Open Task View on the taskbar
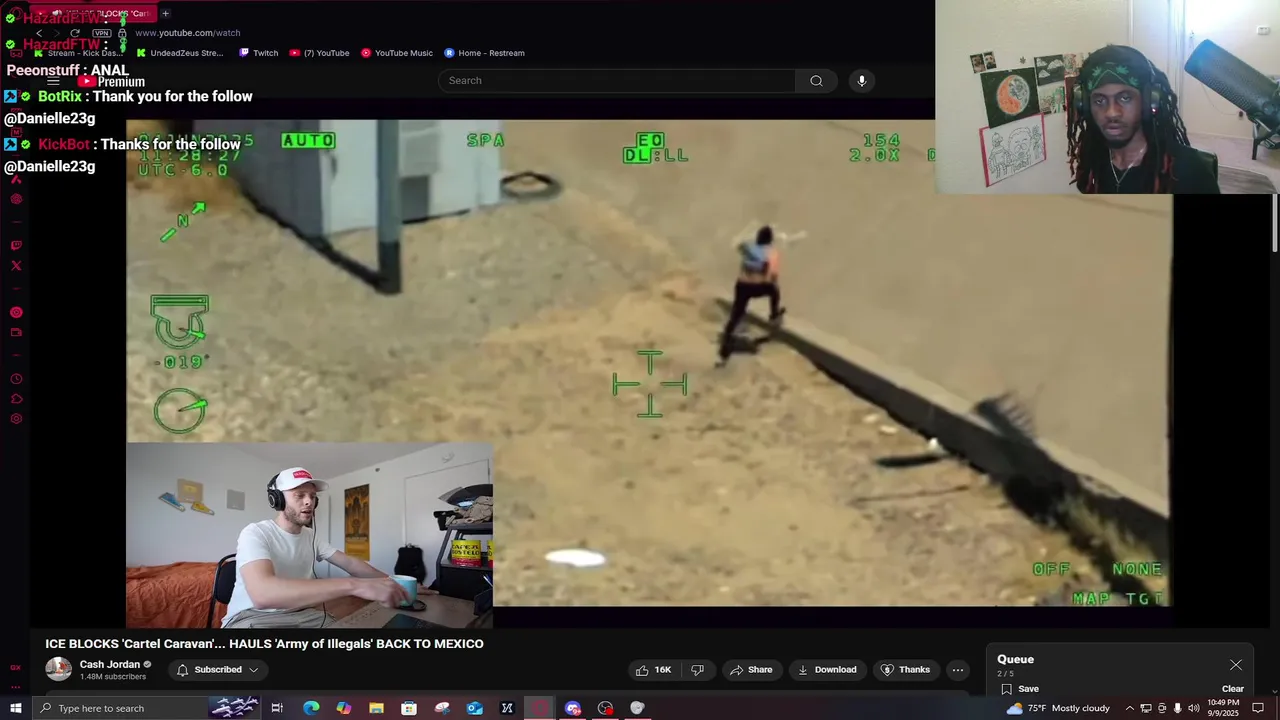The height and width of the screenshot is (720, 1280). coord(277,708)
